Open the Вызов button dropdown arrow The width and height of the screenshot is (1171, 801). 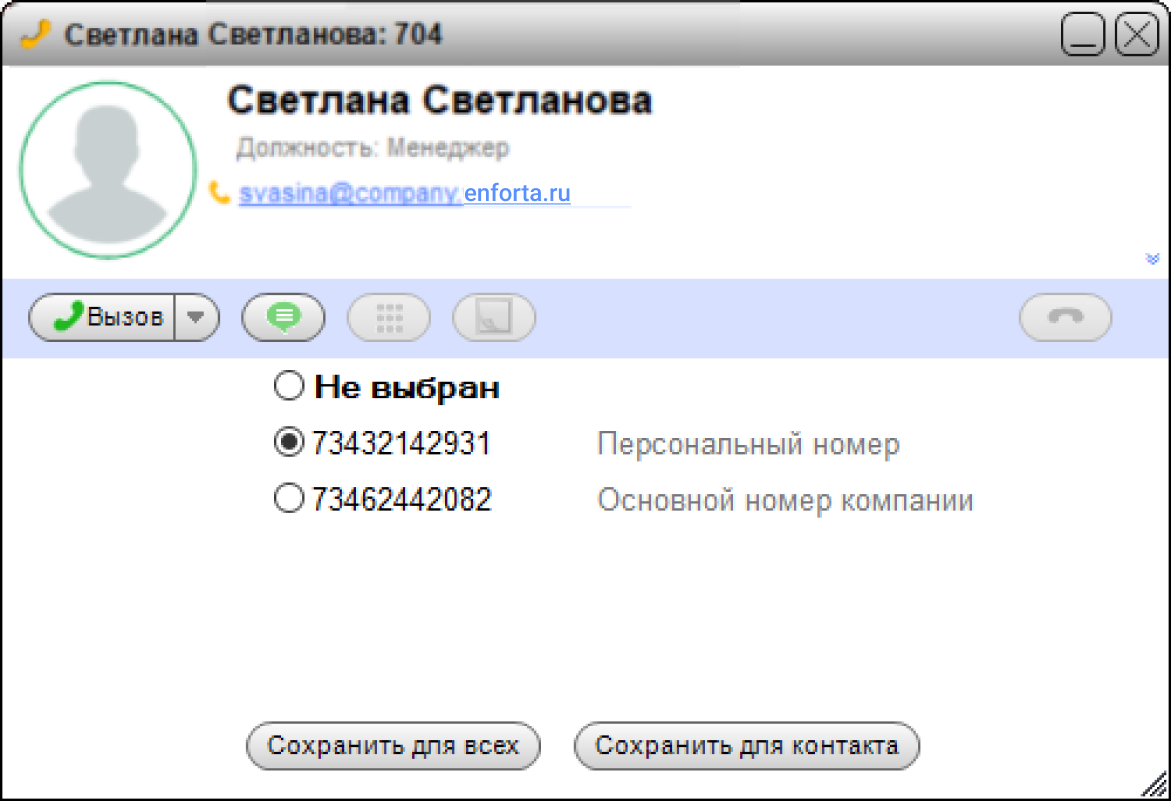point(196,317)
